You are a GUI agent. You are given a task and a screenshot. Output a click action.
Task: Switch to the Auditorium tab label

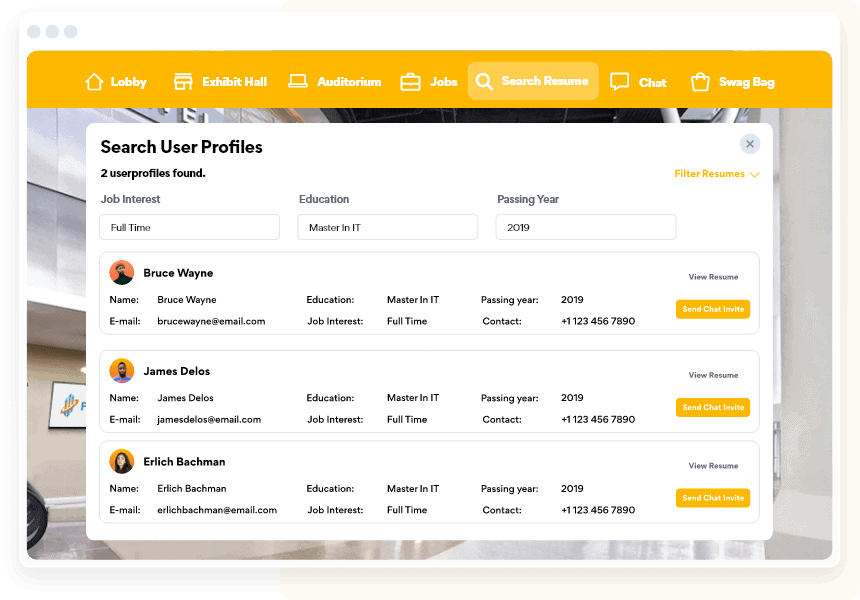tap(349, 82)
